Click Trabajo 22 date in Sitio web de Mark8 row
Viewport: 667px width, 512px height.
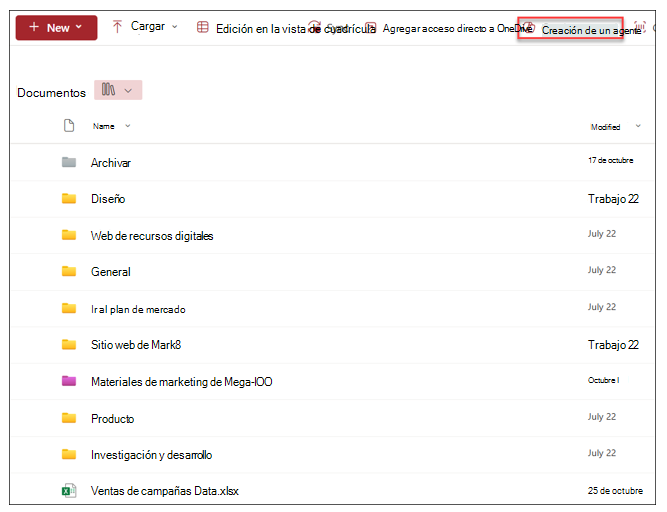pyautogui.click(x=613, y=344)
